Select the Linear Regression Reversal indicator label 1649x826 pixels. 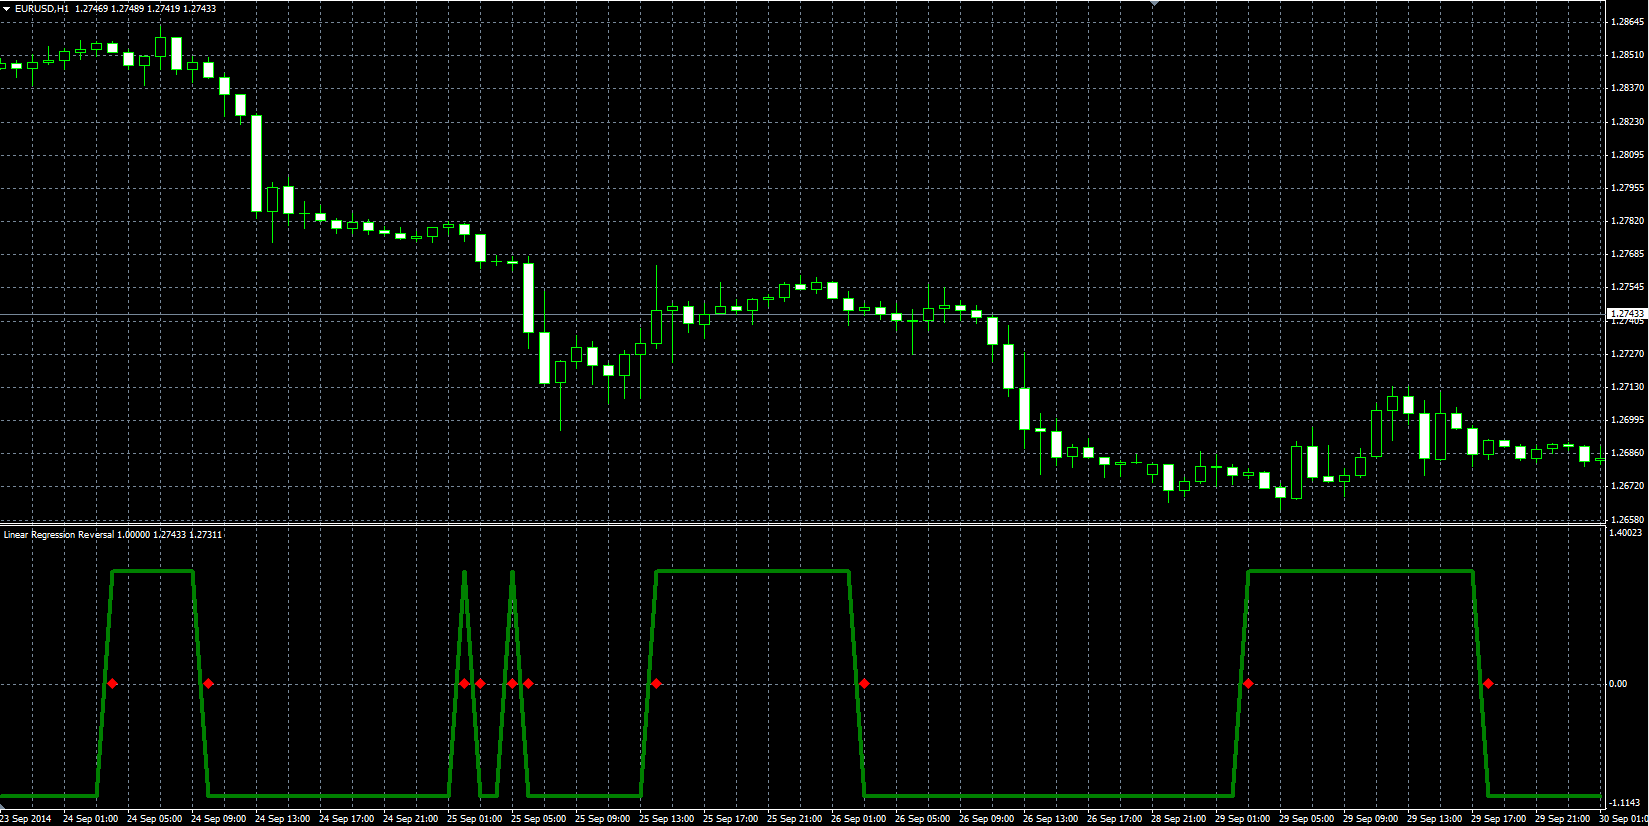pyautogui.click(x=59, y=535)
